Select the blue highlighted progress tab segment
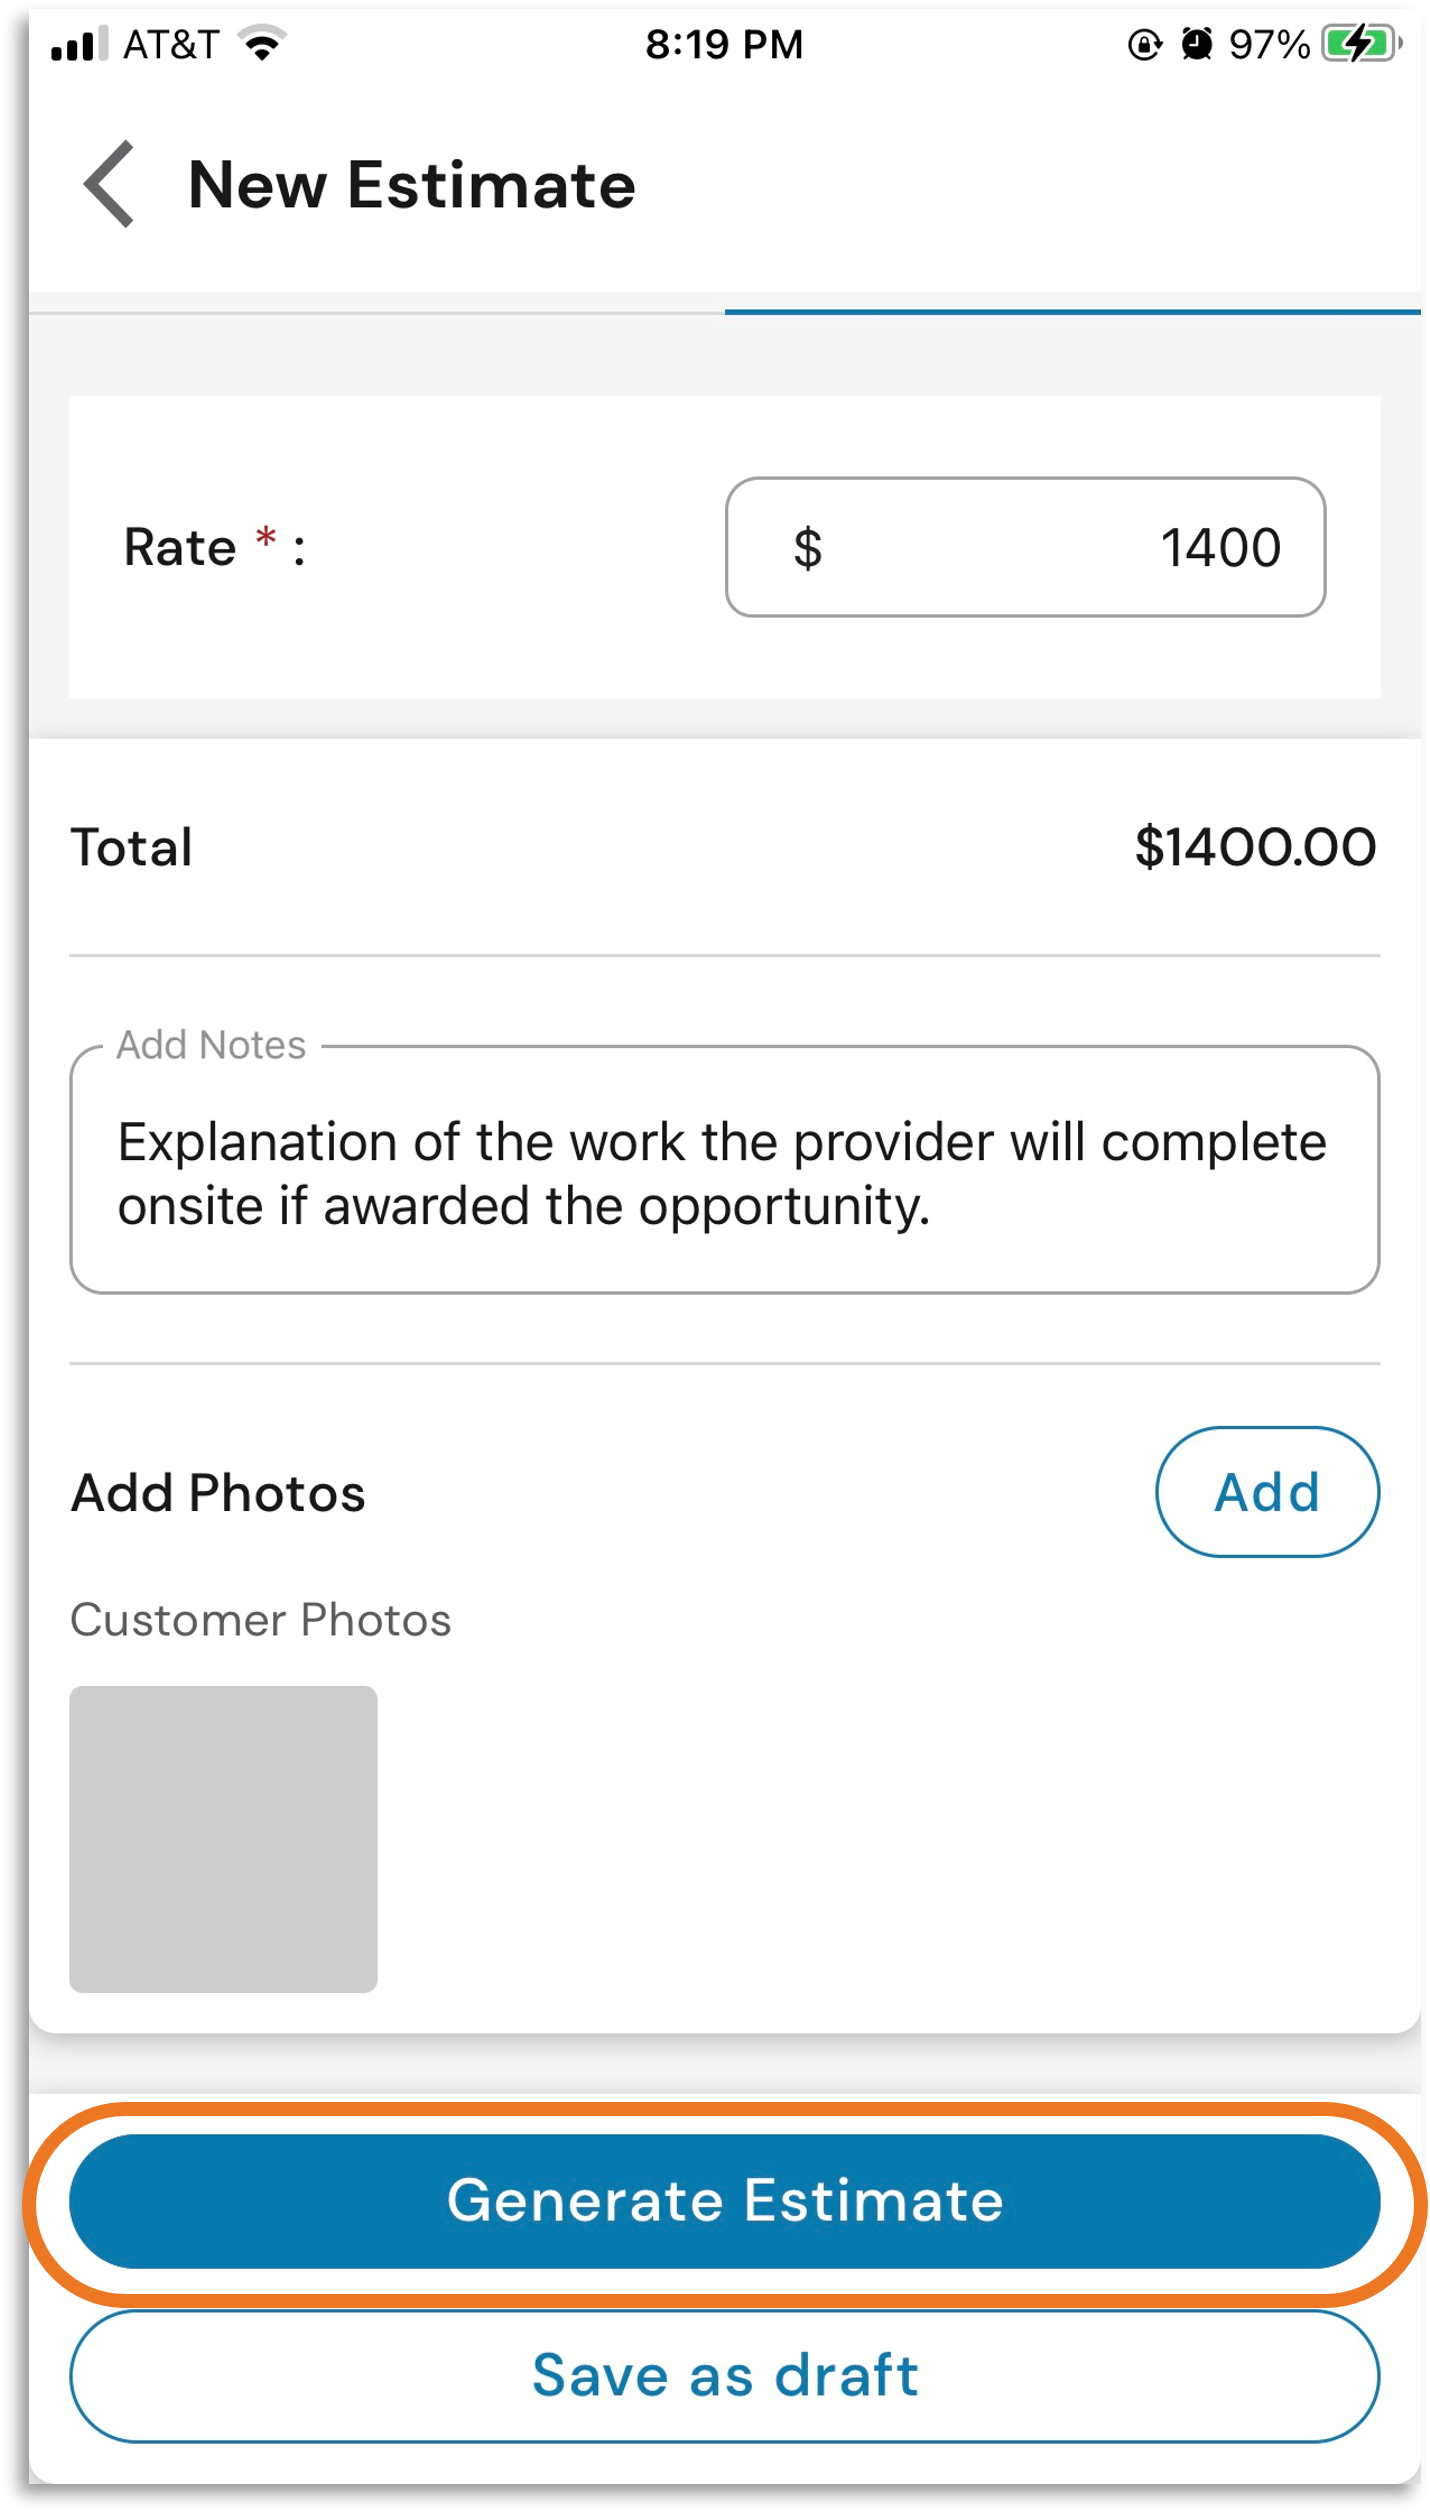 [1072, 312]
